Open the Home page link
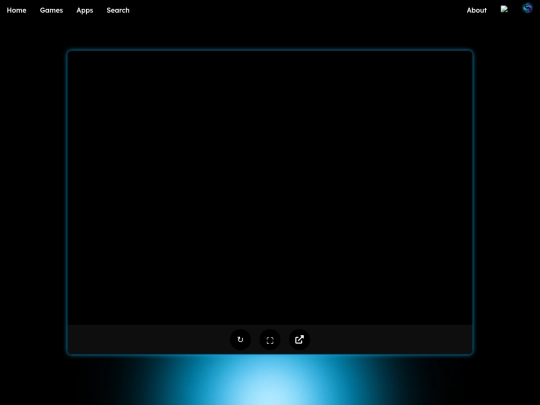Screen dimensions: 540x405 tap(17, 10)
